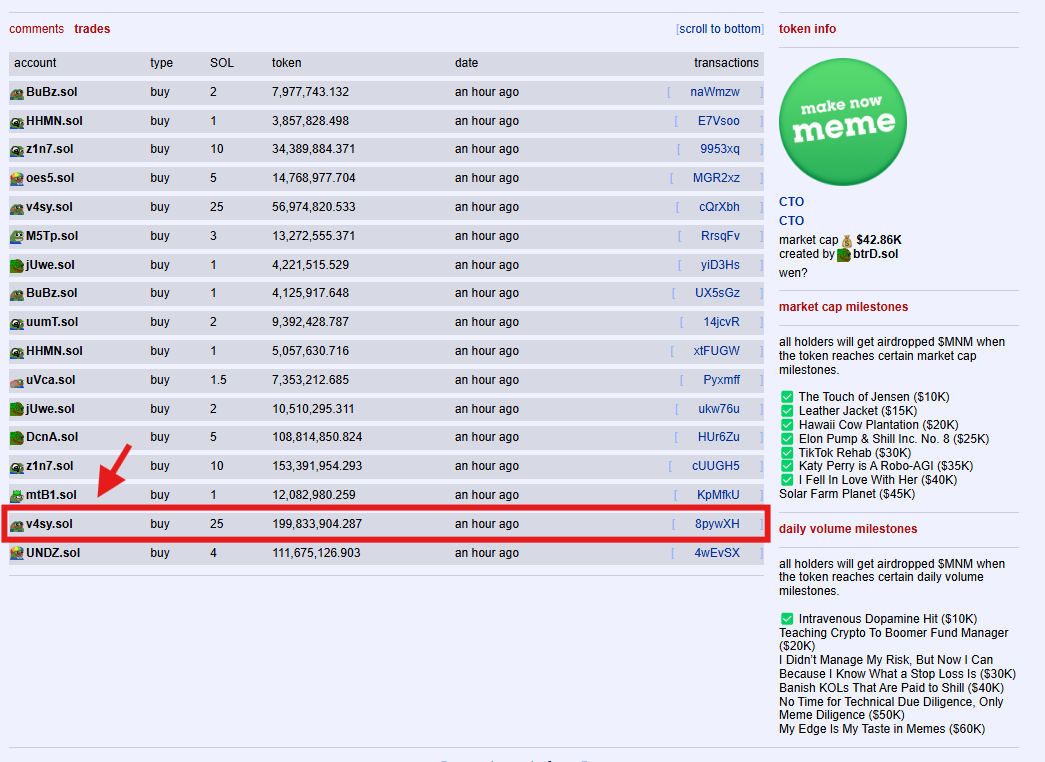1045x762 pixels.
Task: Open the DcnA.sol account name link
Action: 52,437
